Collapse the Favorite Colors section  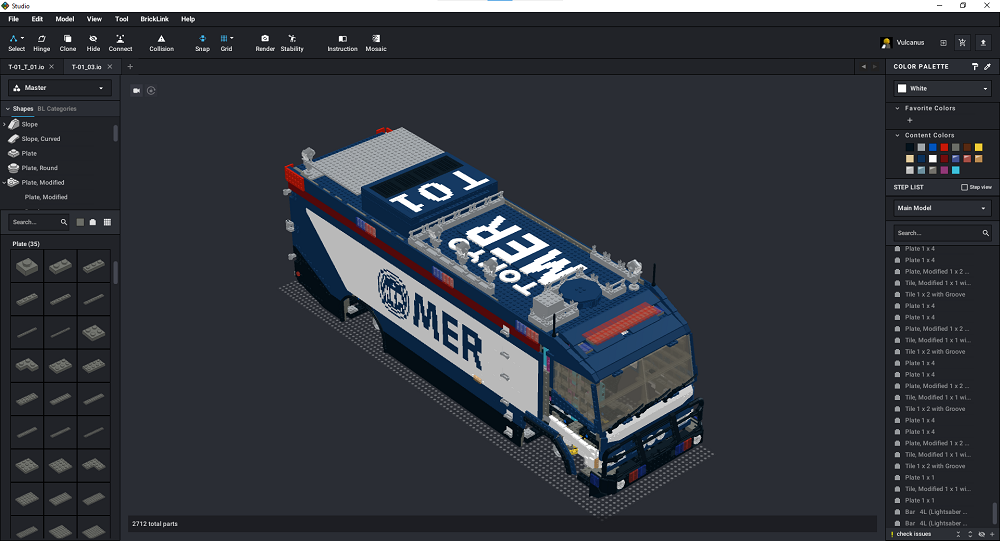pyautogui.click(x=897, y=108)
